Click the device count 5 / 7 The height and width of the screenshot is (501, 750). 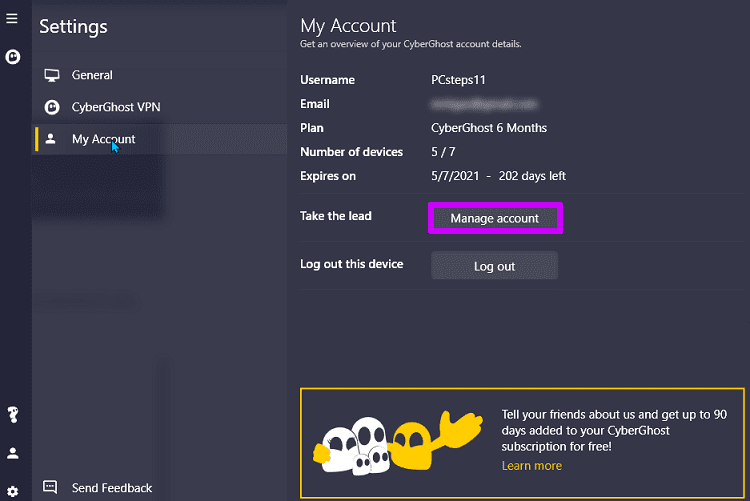point(443,152)
